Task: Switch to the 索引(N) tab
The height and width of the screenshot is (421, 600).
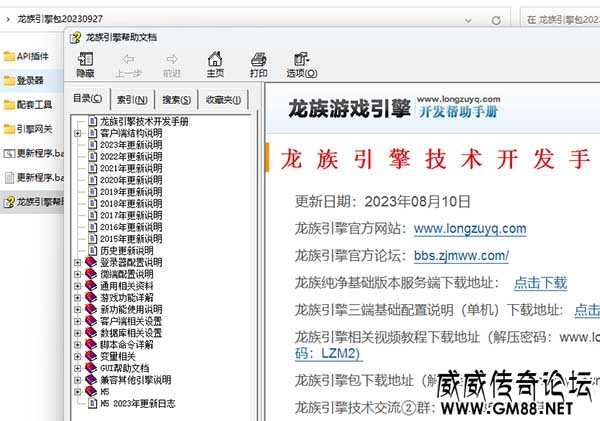Action: click(x=132, y=100)
